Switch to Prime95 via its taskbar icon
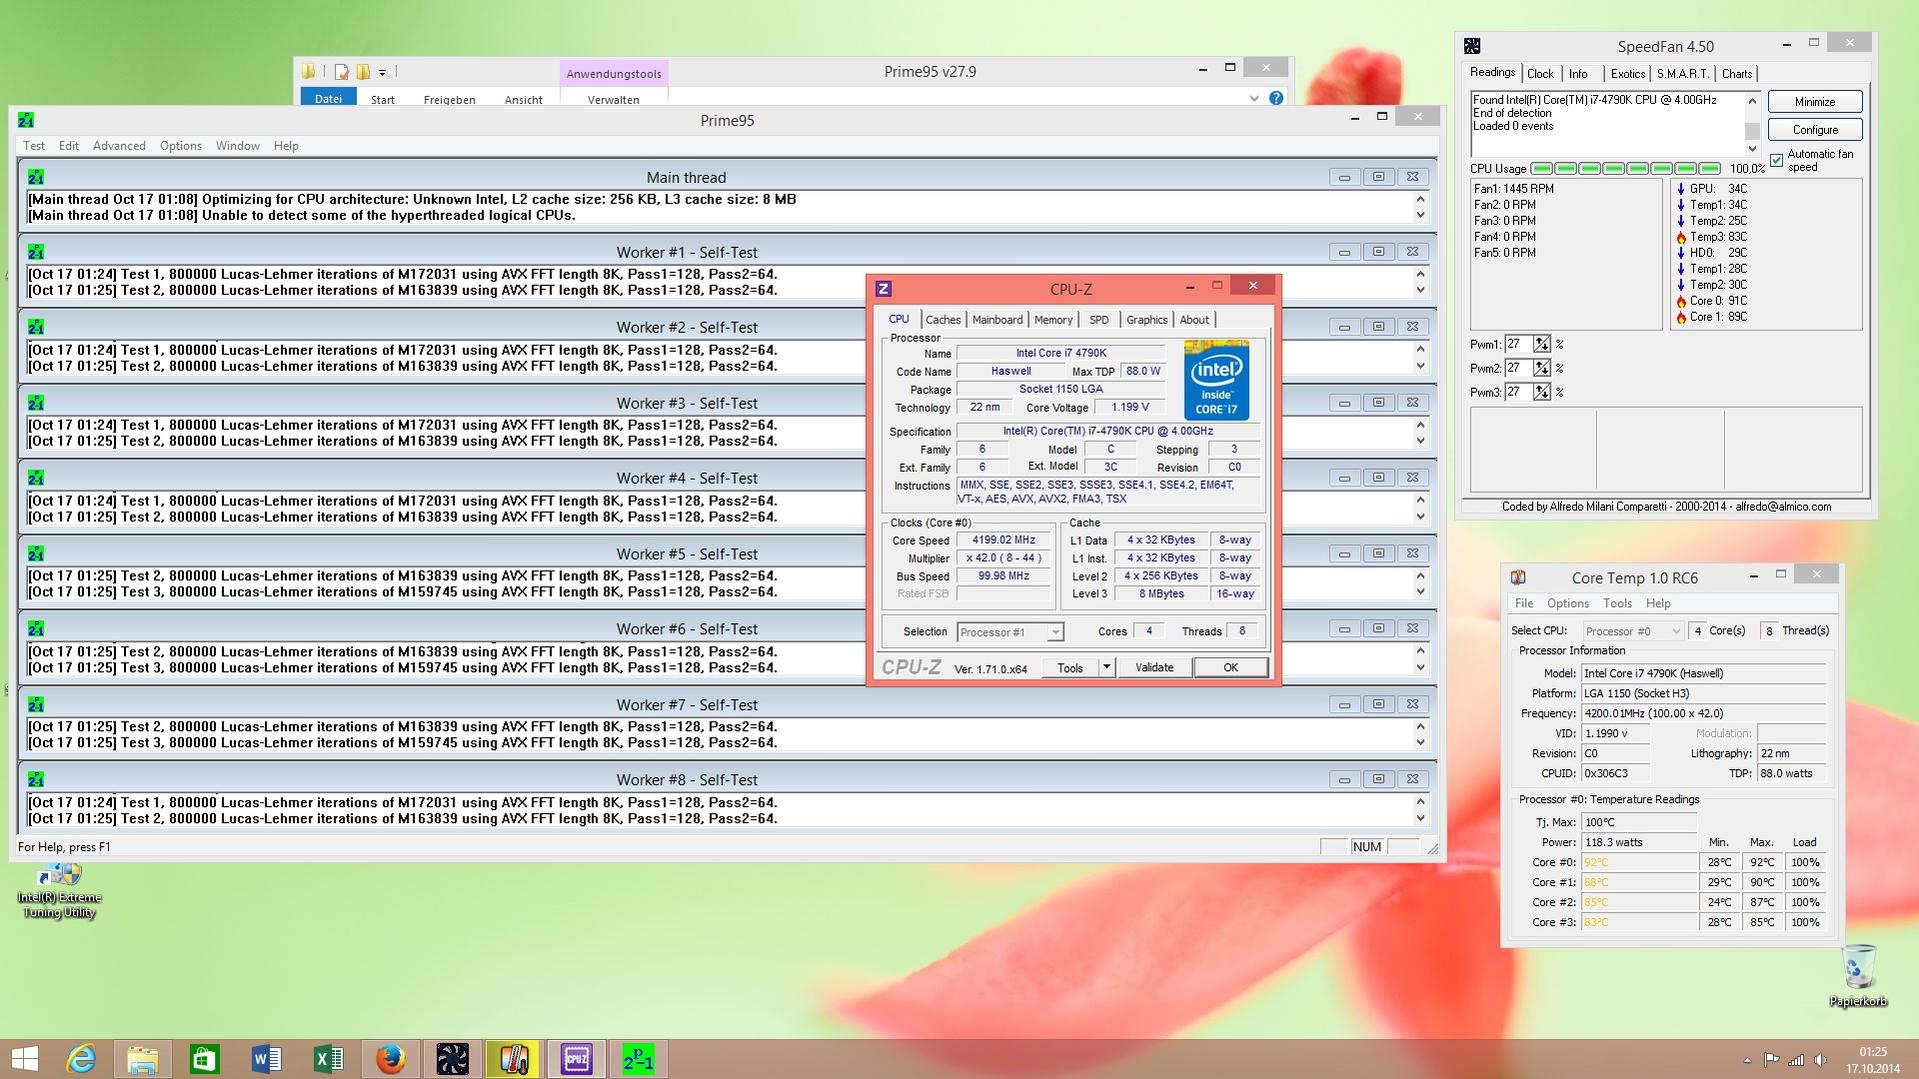This screenshot has height=1079, width=1919. pyautogui.click(x=638, y=1059)
